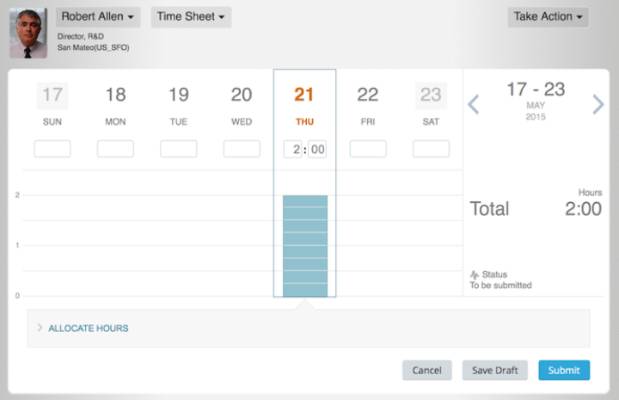Click the Friday hours input box
Image resolution: width=619 pixels, height=400 pixels.
click(368, 149)
